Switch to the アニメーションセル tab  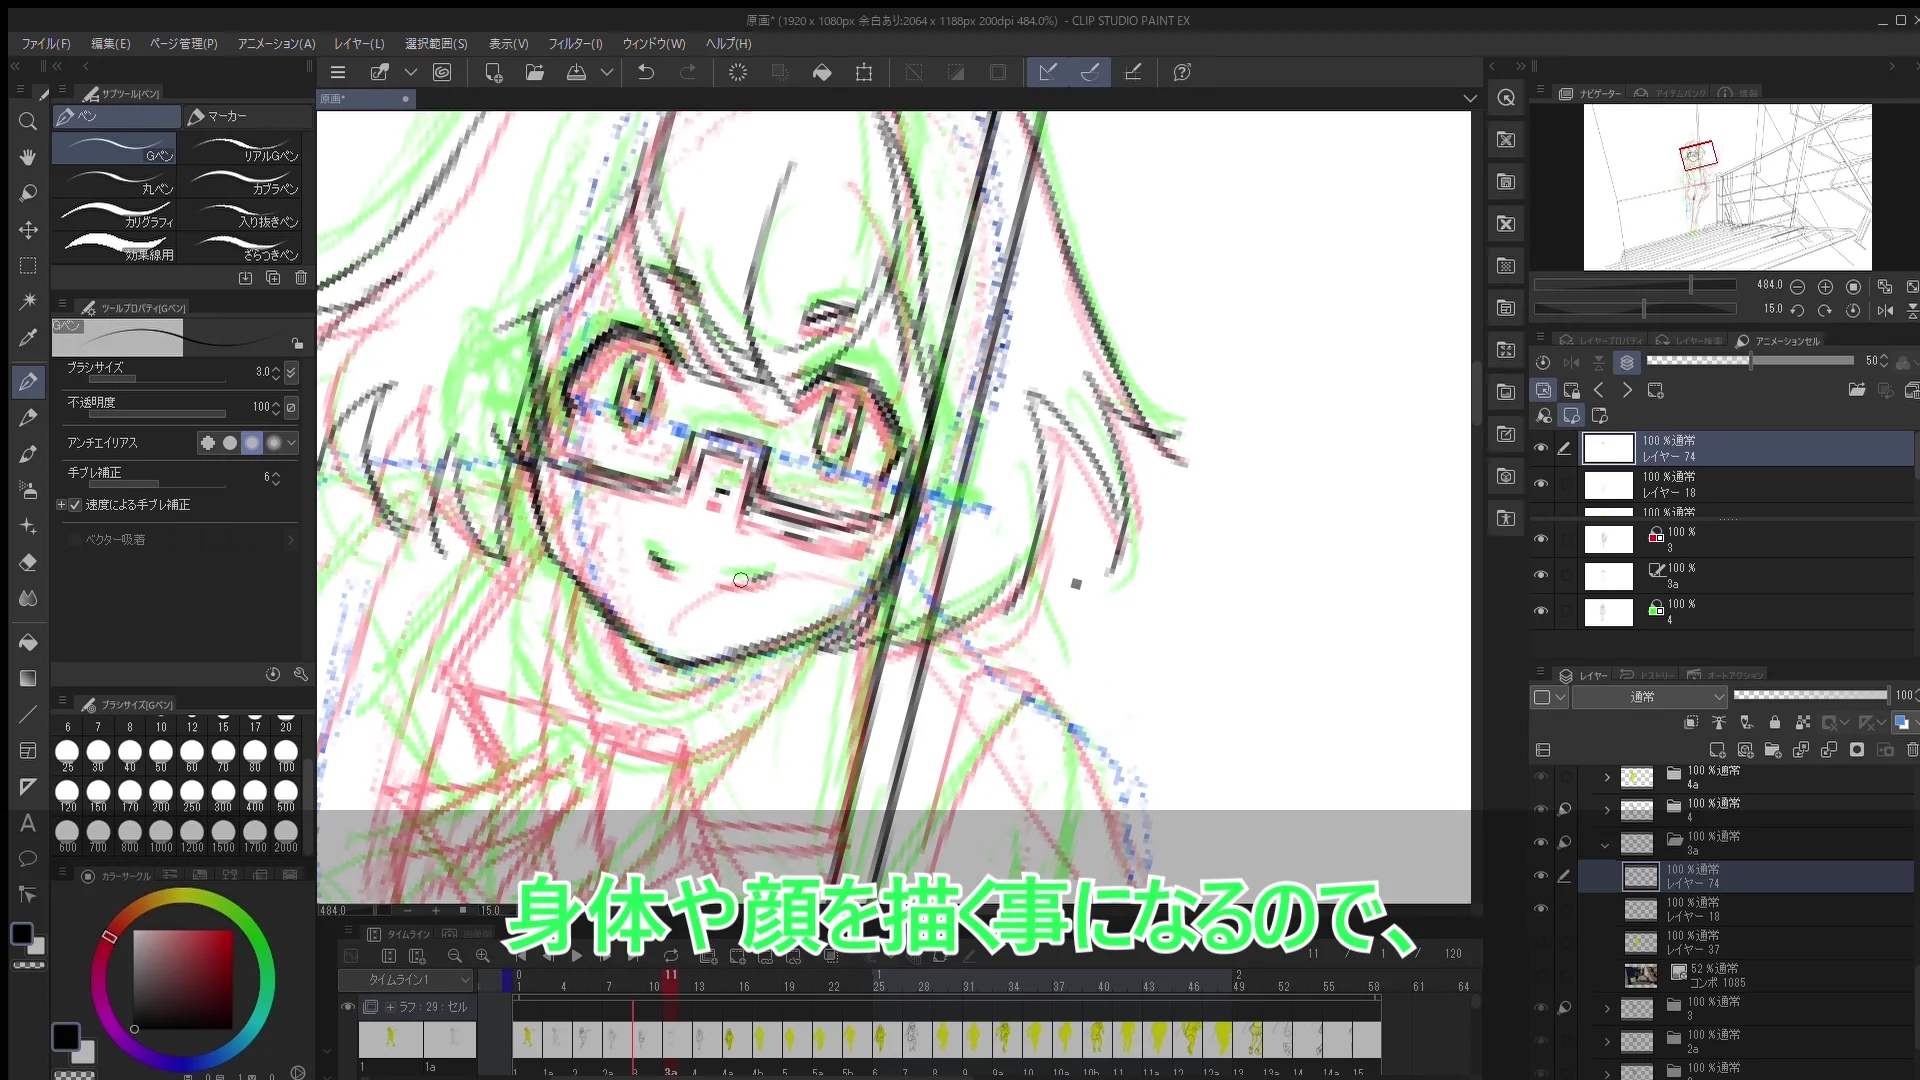1786,341
